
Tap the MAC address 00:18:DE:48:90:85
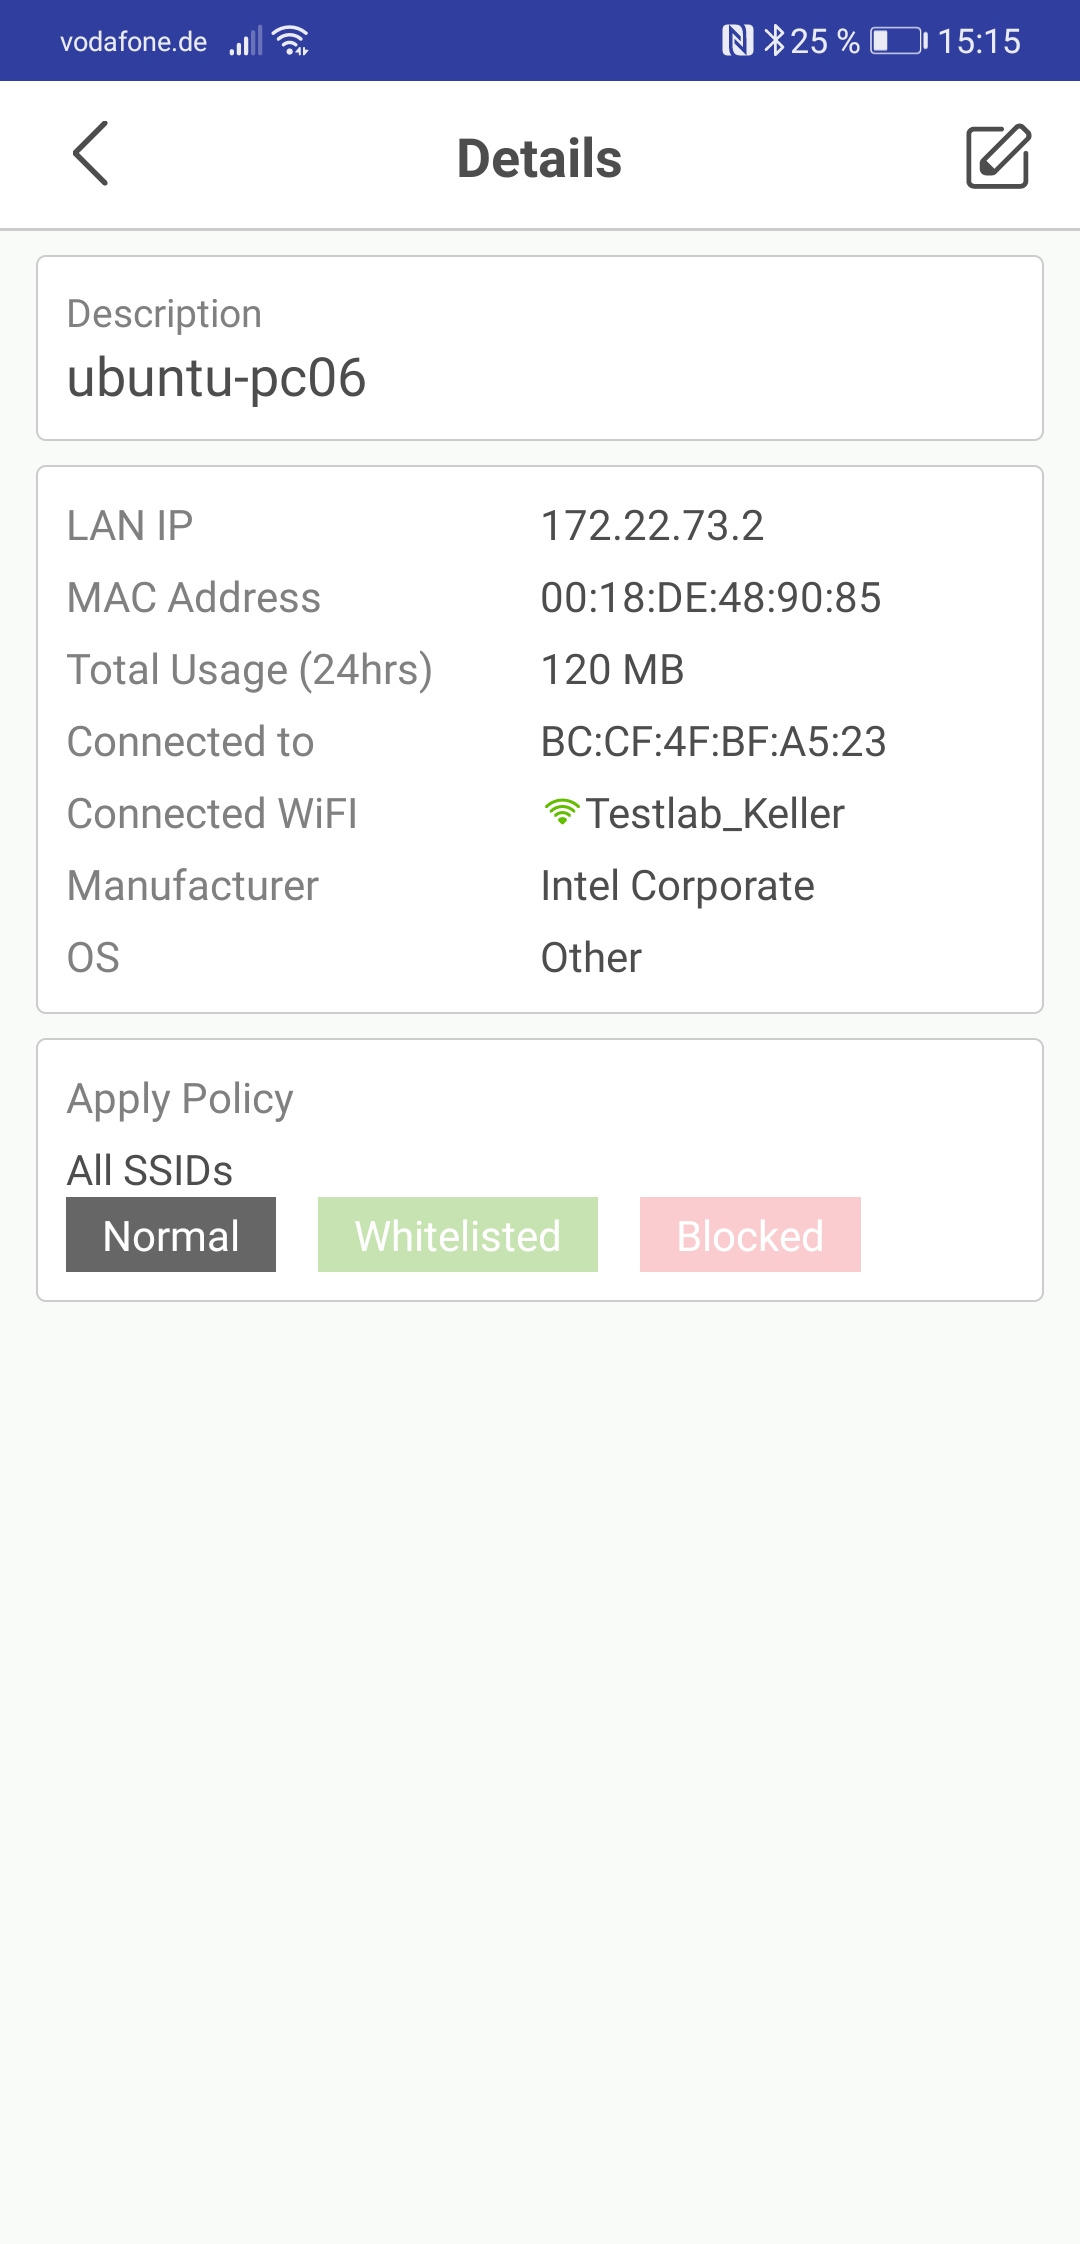pyautogui.click(x=710, y=598)
